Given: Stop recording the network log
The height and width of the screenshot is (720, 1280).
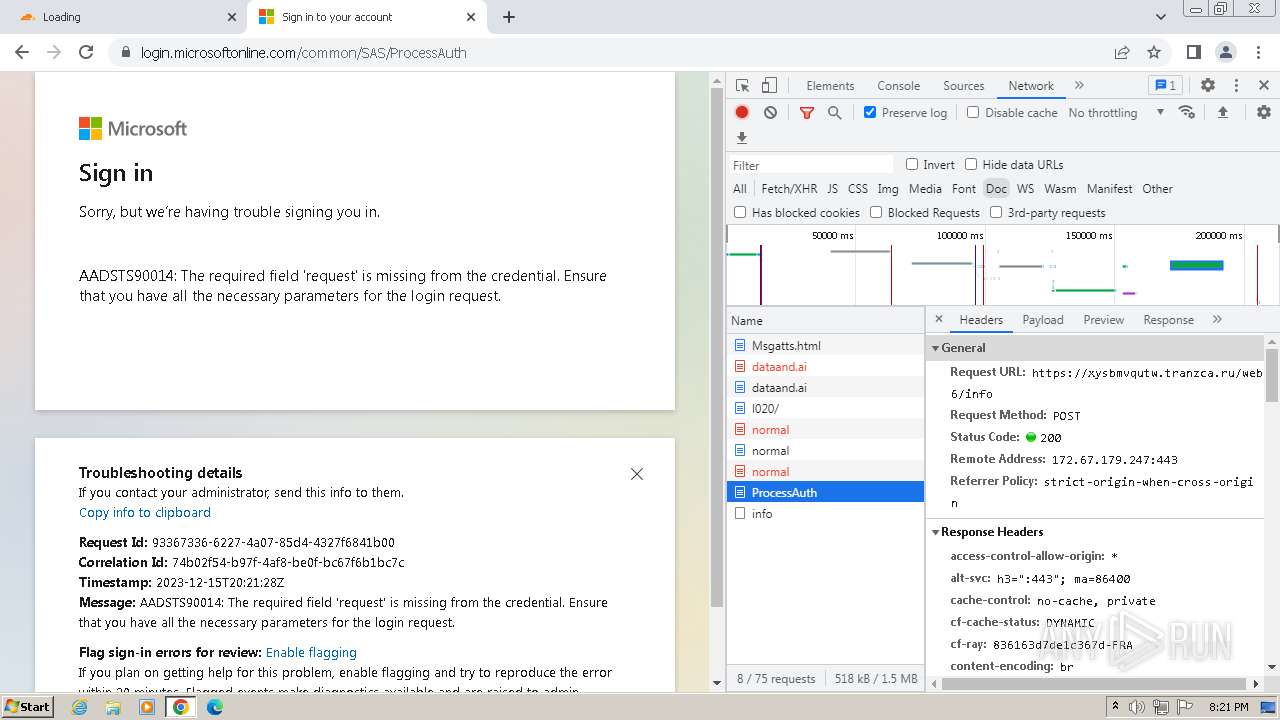Looking at the screenshot, I should [x=742, y=113].
